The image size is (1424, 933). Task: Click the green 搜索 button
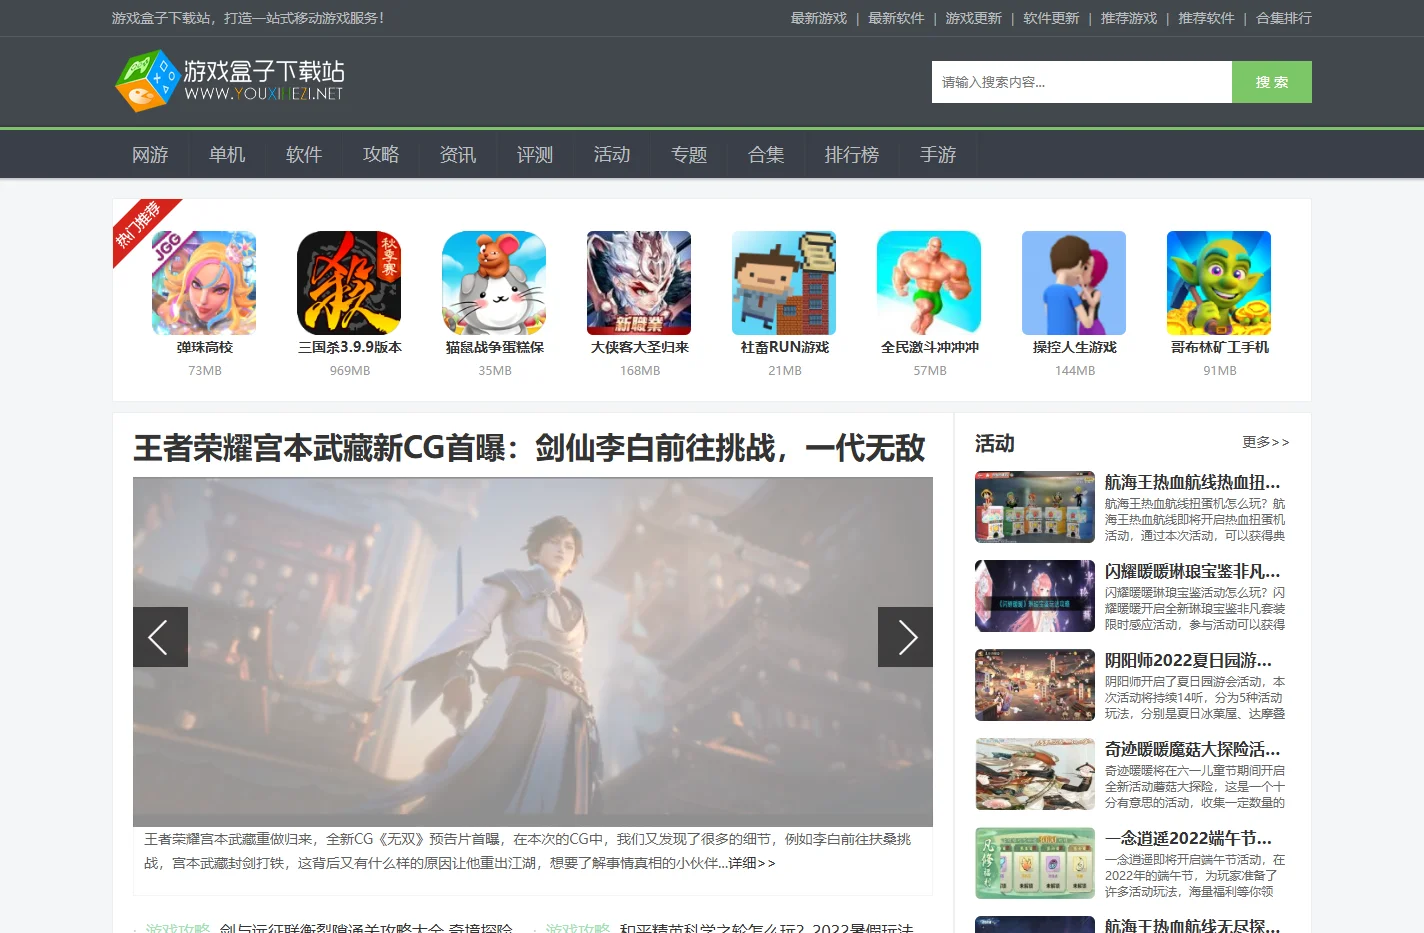tap(1272, 82)
